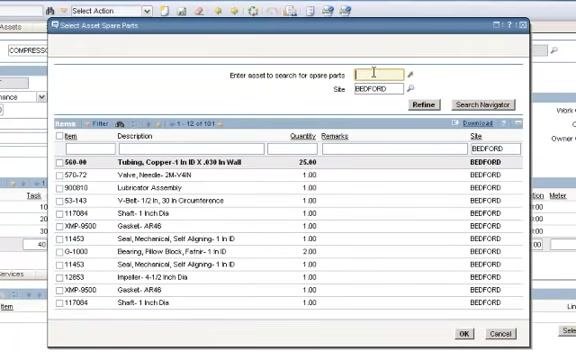Screen dimensions: 576x360
Task: Sort by the Site column header
Action: coord(476,136)
